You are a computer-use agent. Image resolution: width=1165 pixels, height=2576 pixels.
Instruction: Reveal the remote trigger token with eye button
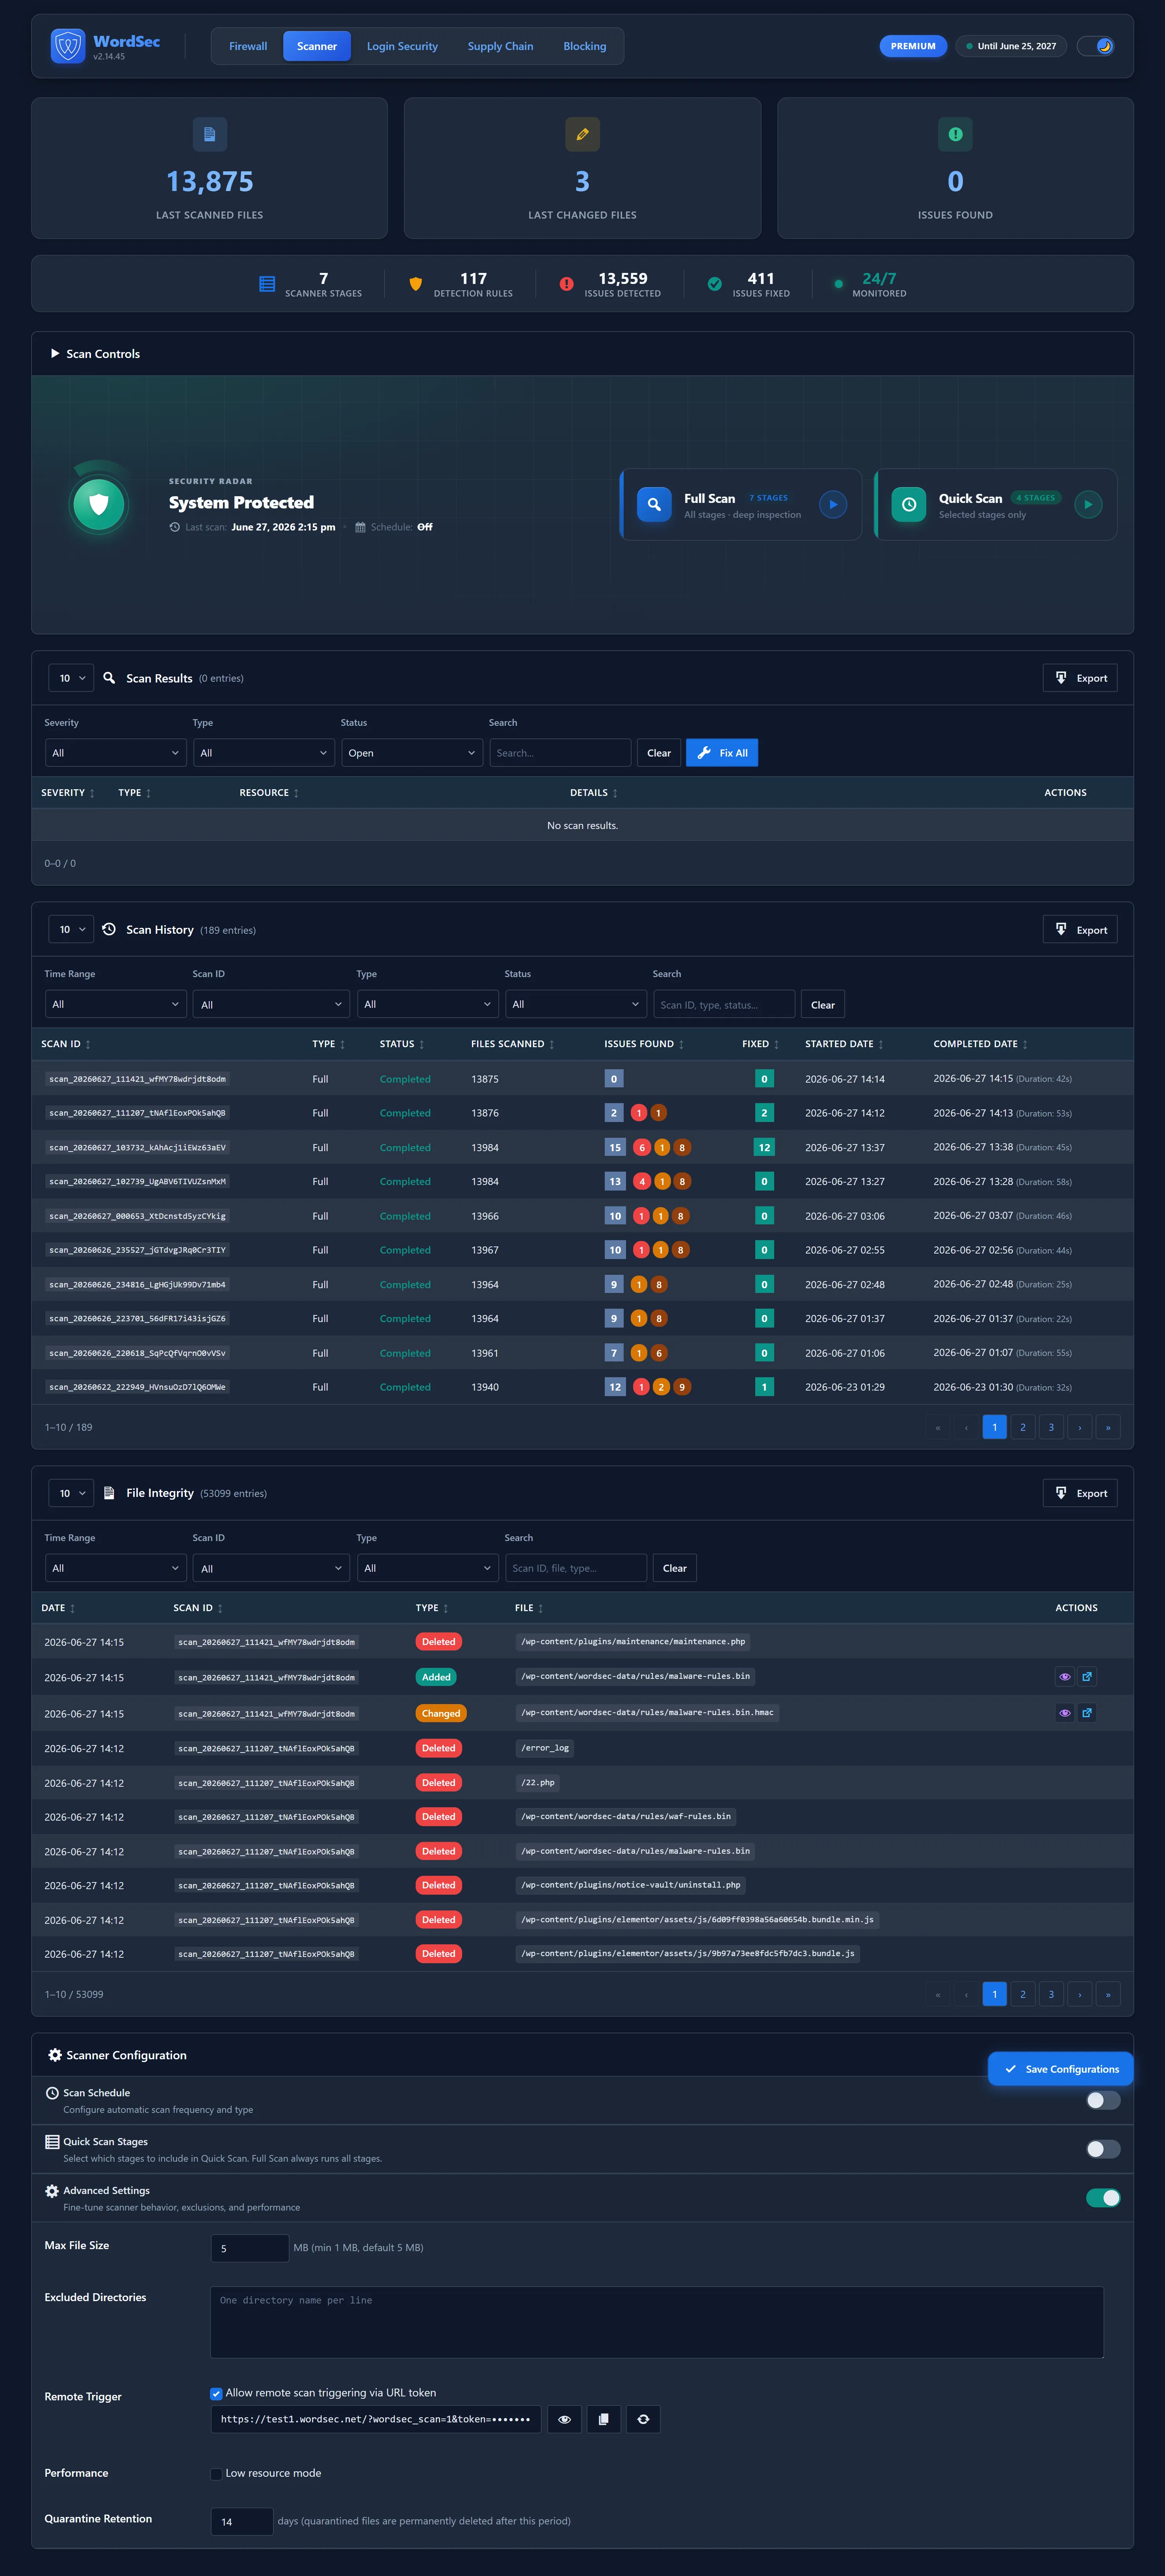pos(564,2419)
